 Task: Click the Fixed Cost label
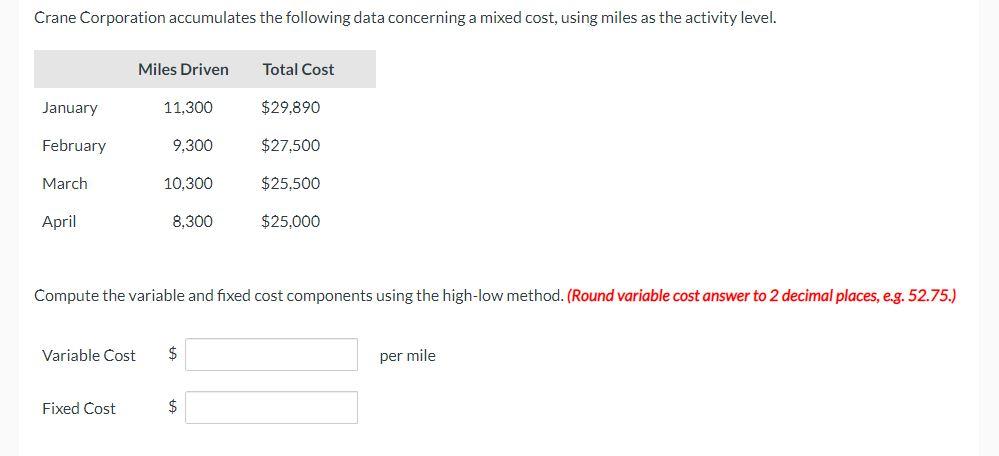pyautogui.click(x=79, y=408)
